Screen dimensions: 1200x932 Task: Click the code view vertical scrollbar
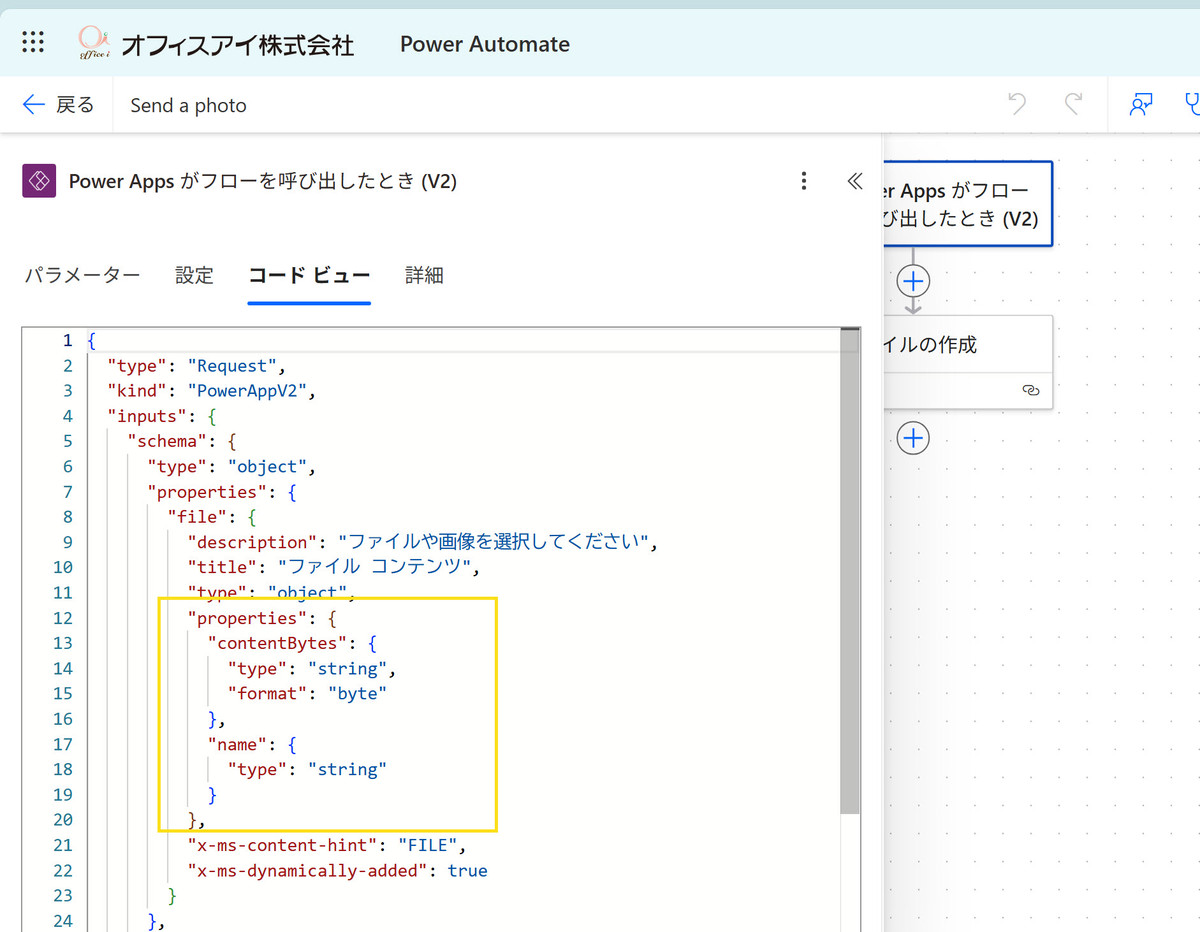coord(849,570)
